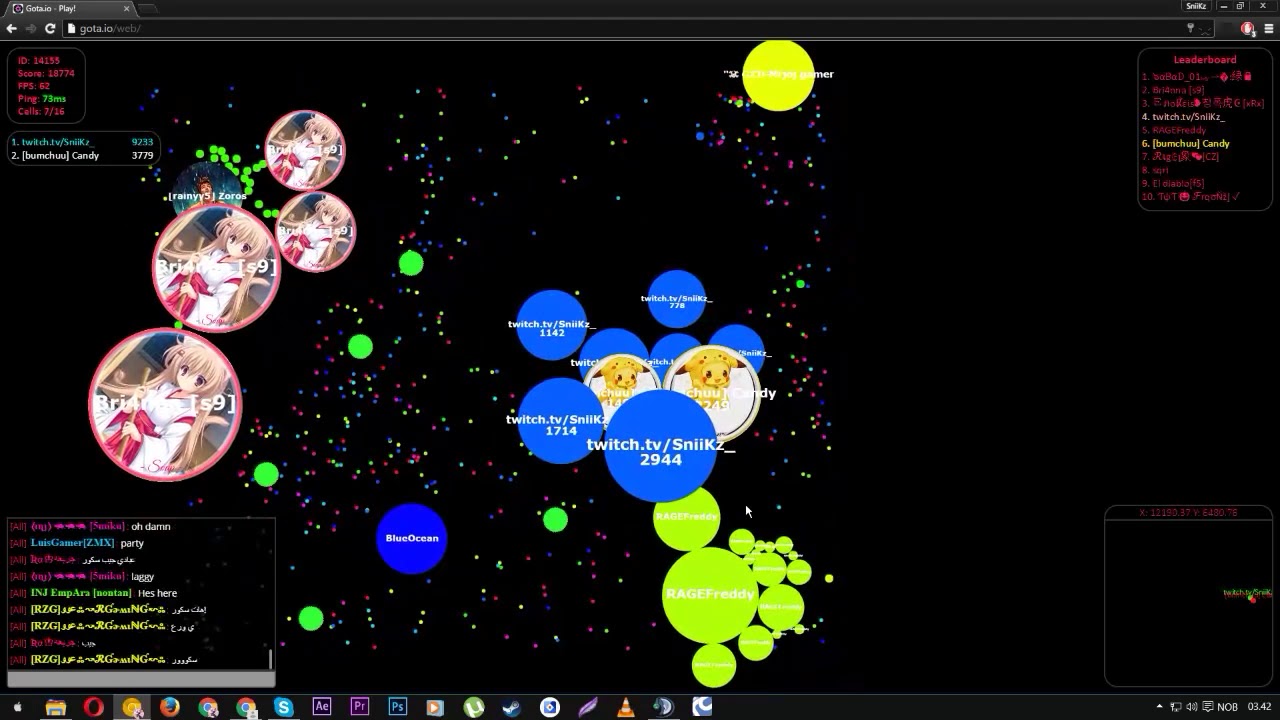The image size is (1280, 720).
Task: Open Firefox from the taskbar
Action: click(x=169, y=707)
